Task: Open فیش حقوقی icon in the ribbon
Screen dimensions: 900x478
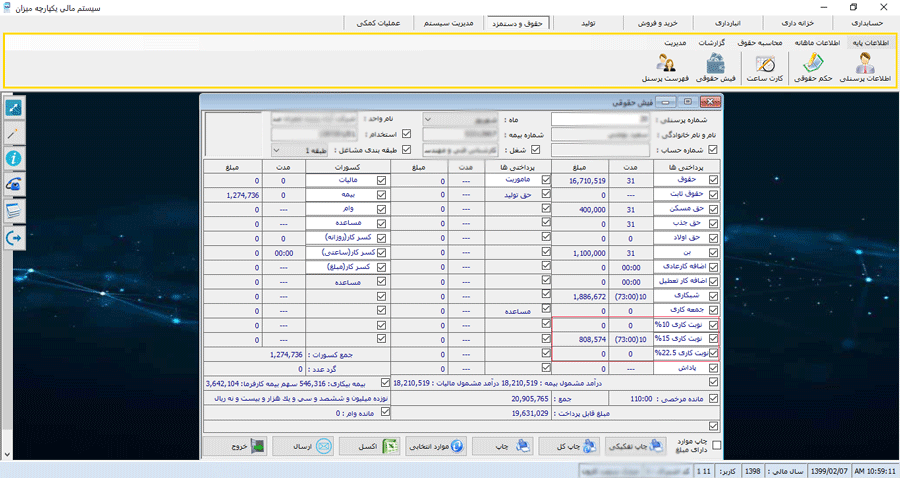Action: (x=715, y=68)
